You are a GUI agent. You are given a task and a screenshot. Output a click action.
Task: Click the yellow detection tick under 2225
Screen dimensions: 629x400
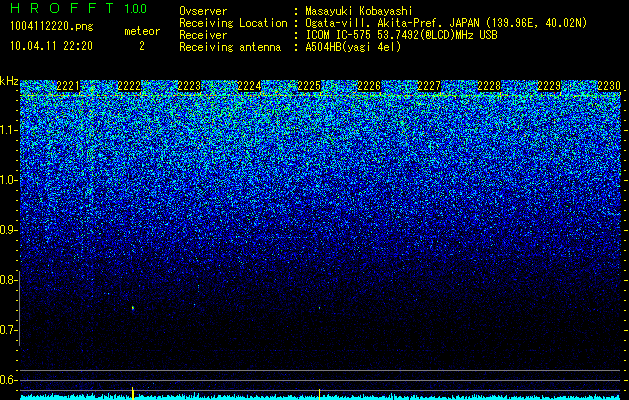(319, 393)
